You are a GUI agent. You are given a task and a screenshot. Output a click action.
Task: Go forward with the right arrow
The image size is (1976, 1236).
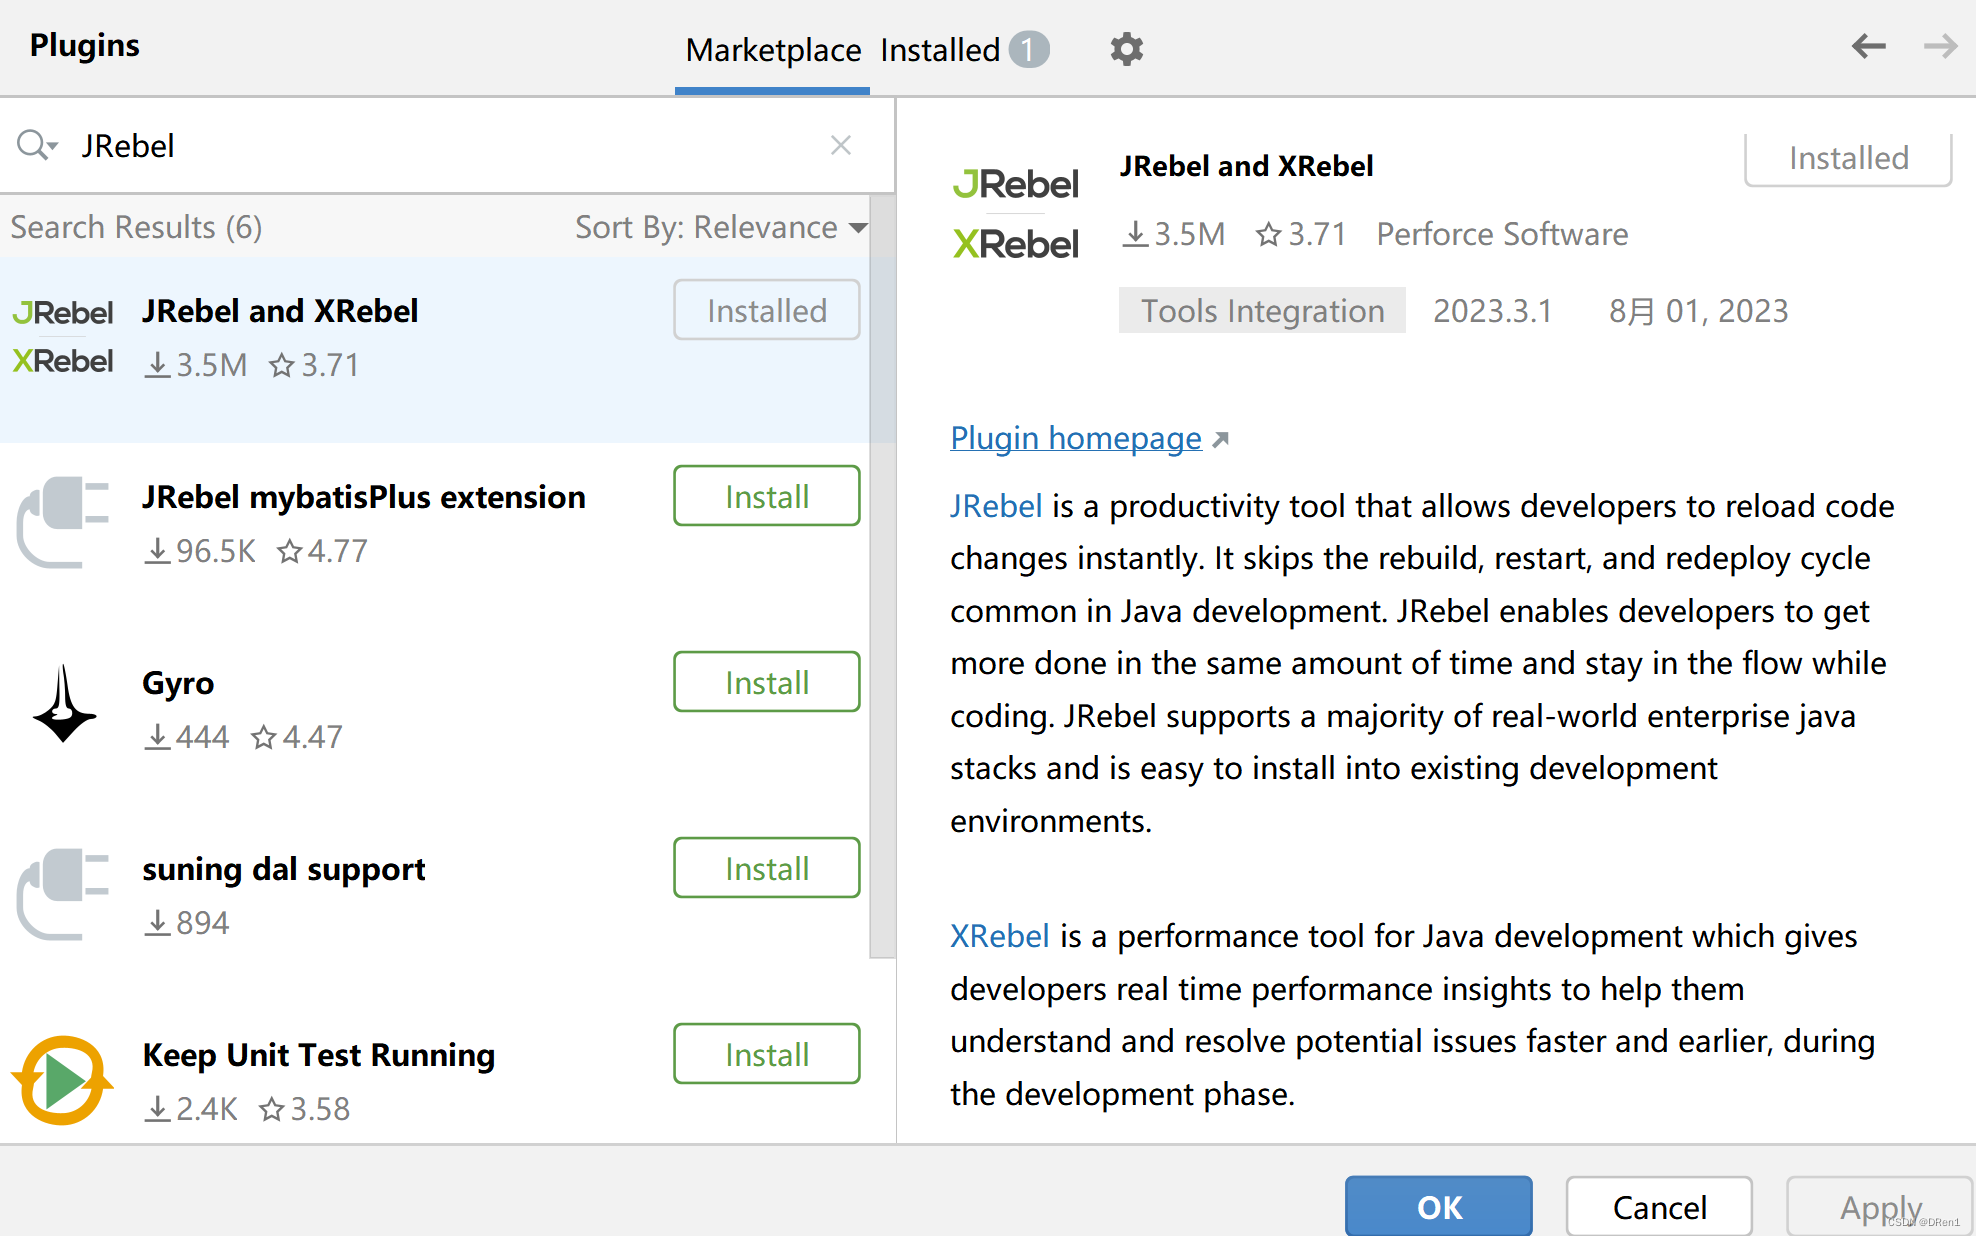tap(1940, 46)
